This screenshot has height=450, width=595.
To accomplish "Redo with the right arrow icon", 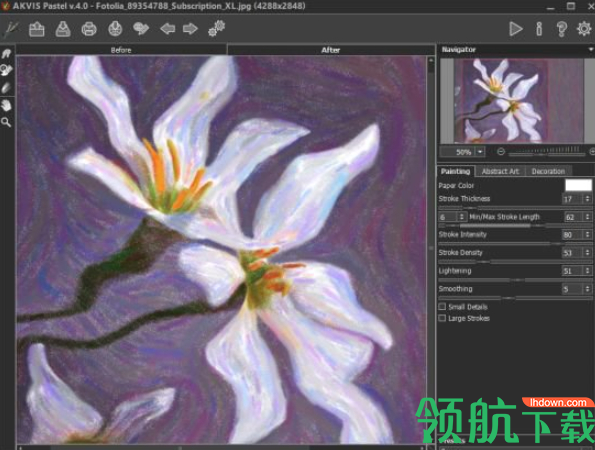I will point(190,28).
